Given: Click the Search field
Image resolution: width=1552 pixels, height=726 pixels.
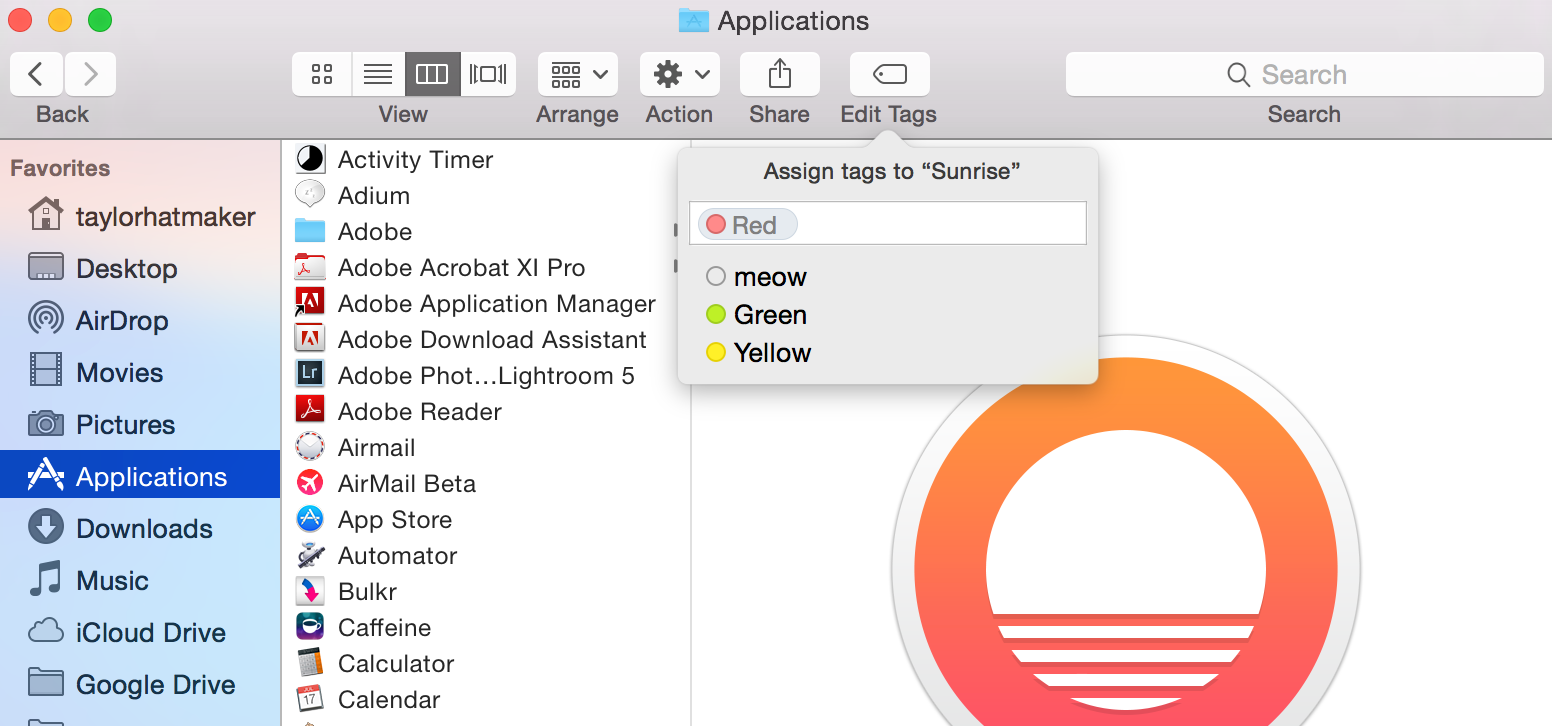Looking at the screenshot, I should tap(1304, 74).
